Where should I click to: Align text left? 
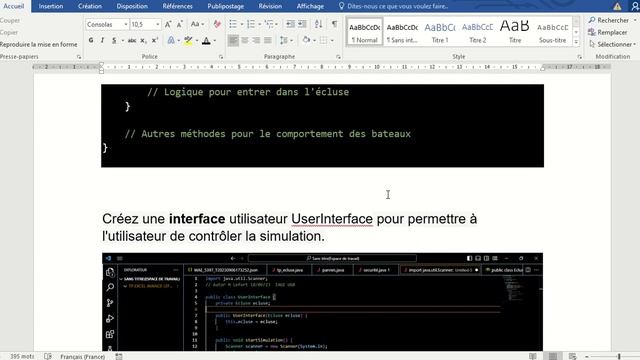click(233, 40)
